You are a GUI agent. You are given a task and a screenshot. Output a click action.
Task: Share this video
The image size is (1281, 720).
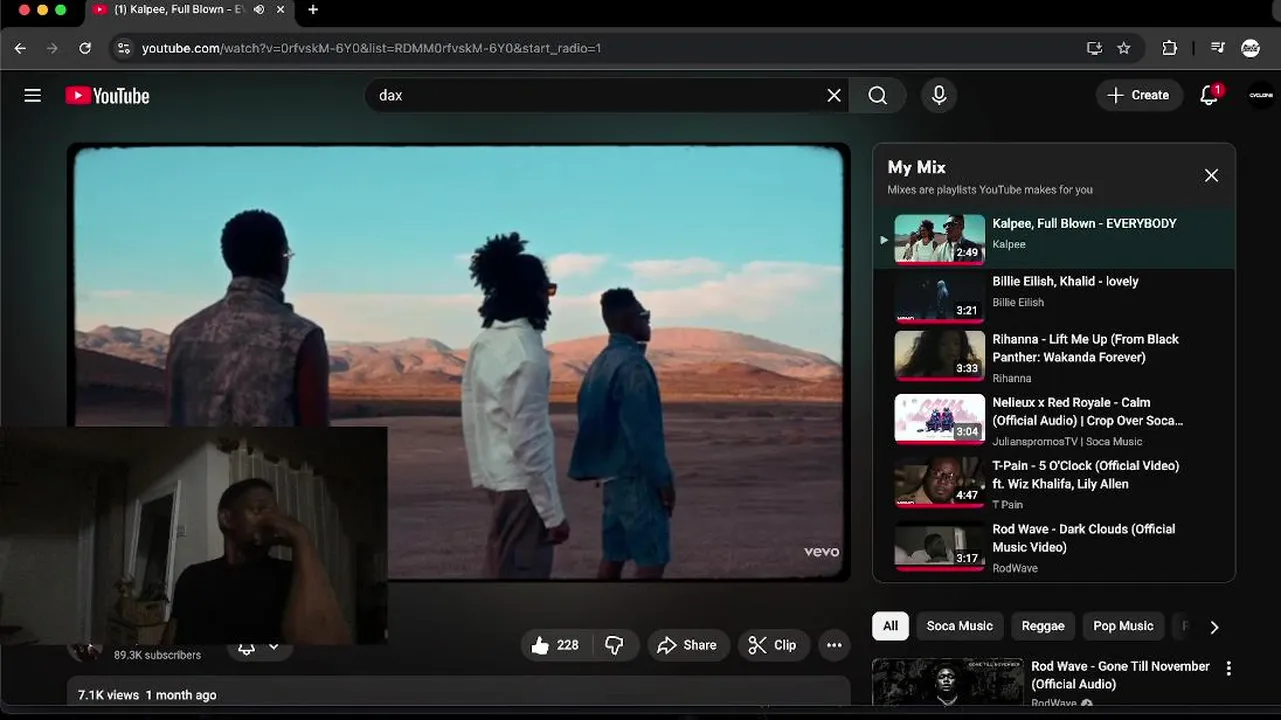[687, 645]
